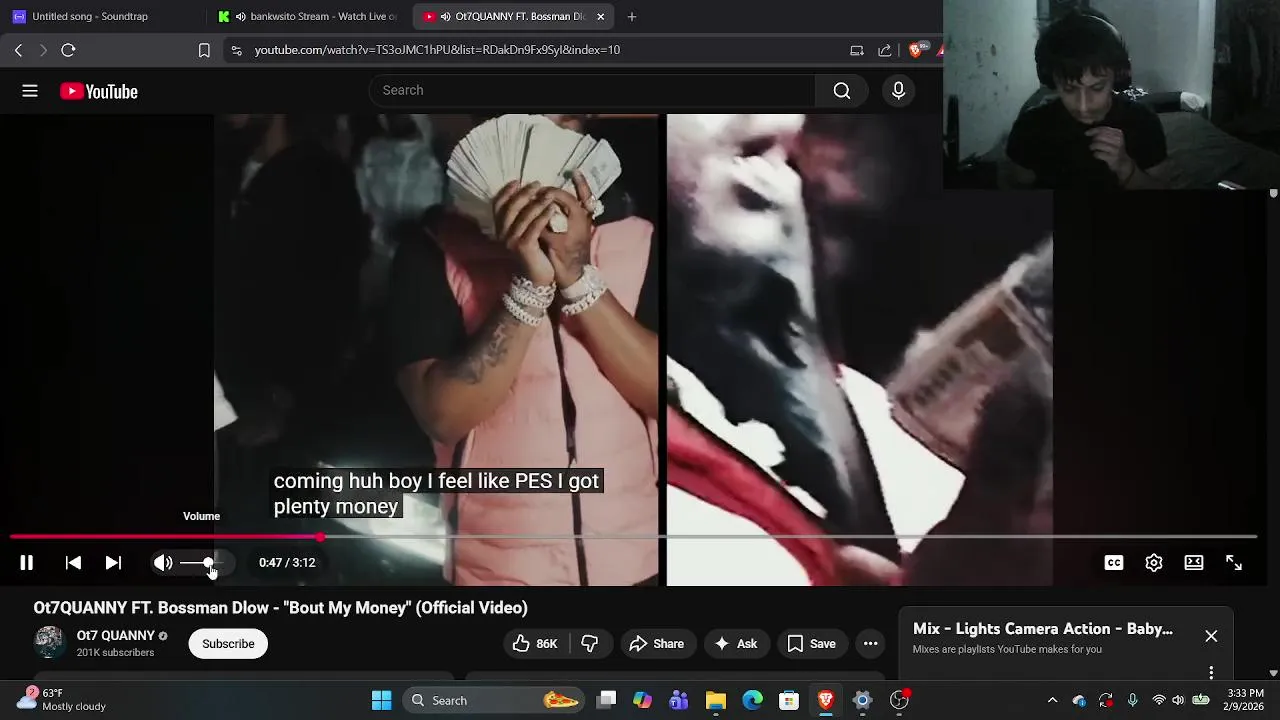
Task: Open the Brave Shields lion icon
Action: point(916,50)
